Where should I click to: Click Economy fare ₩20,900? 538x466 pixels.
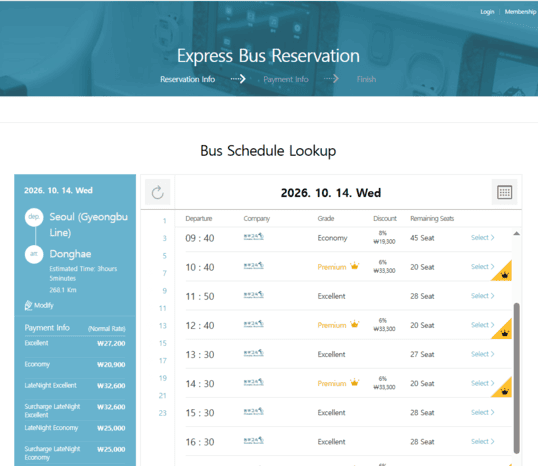click(x=75, y=364)
